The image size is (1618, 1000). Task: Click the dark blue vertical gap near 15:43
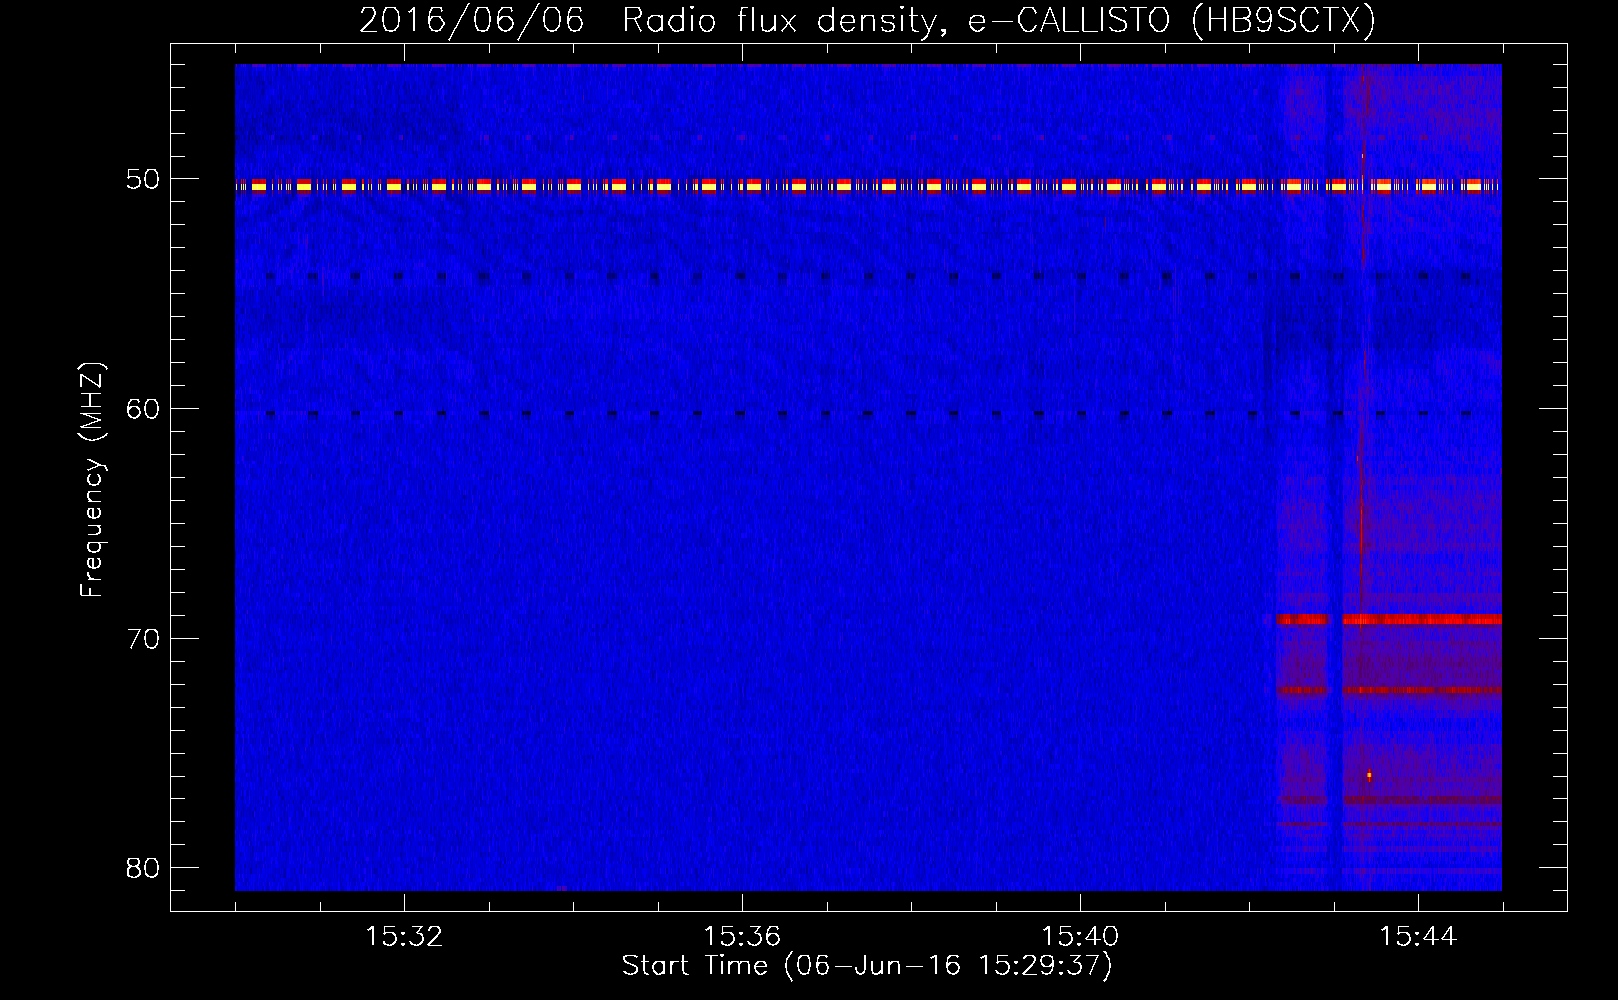tap(1335, 477)
